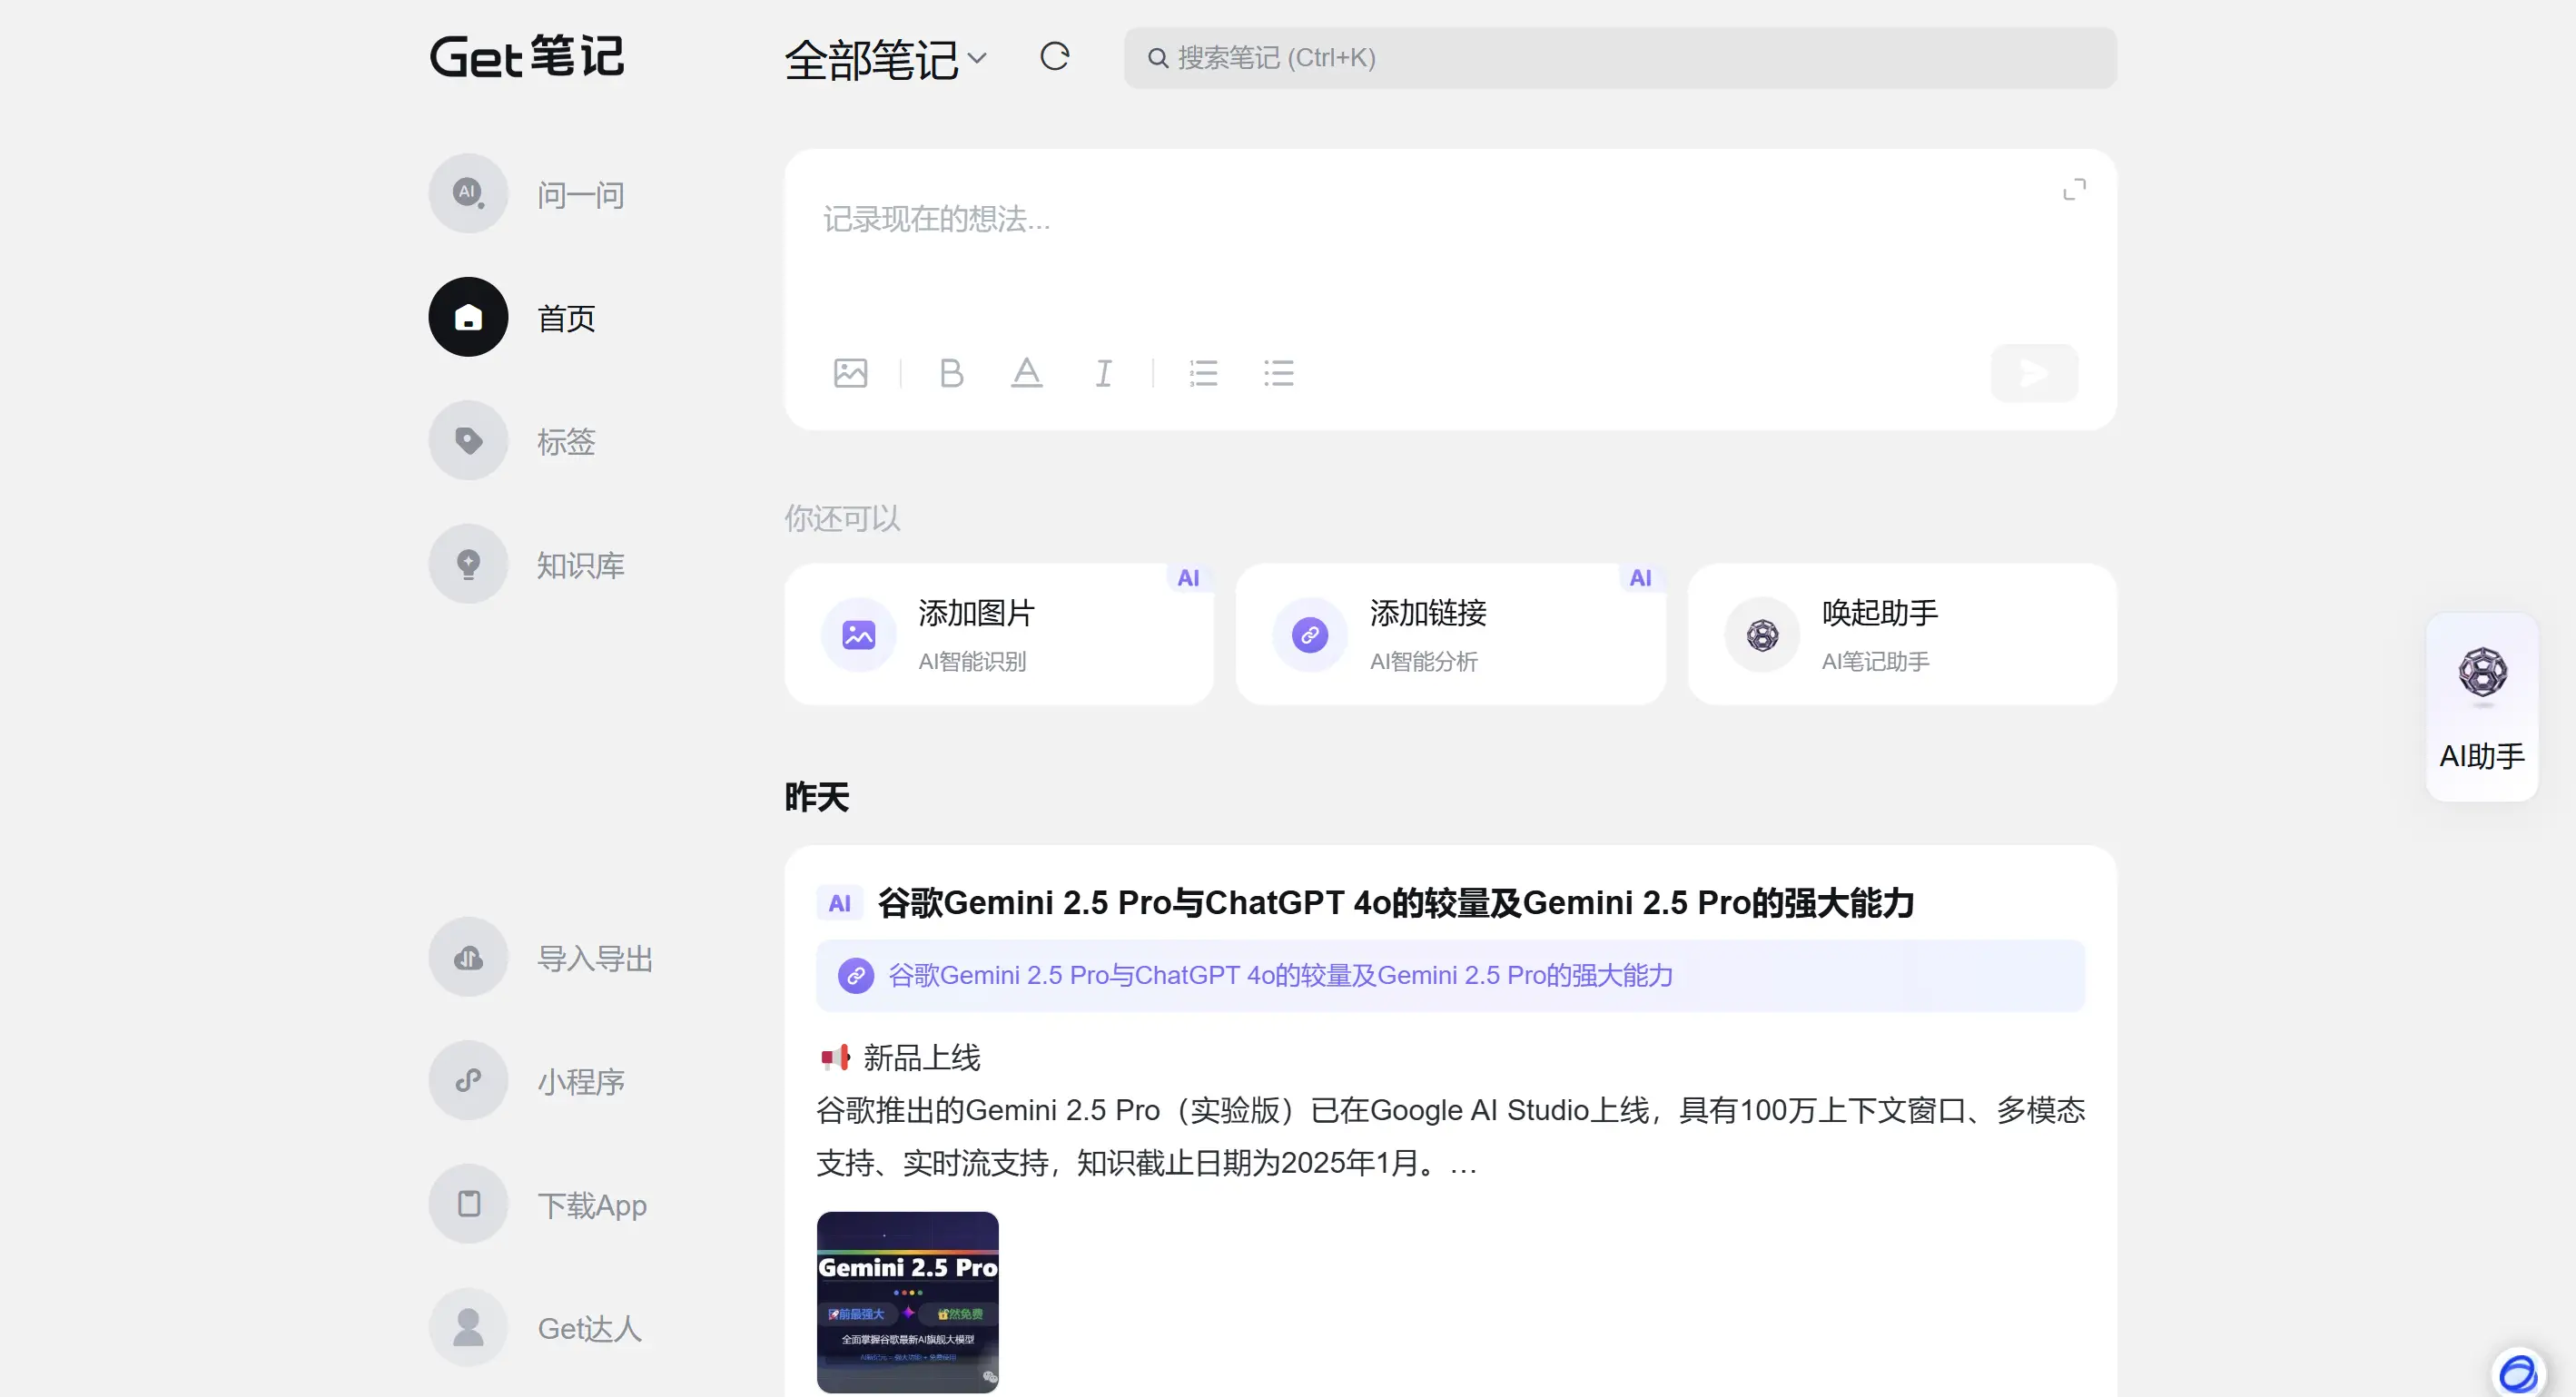Apply underline text formatting
Screen dimensions: 2576x1397
pyautogui.click(x=1027, y=373)
